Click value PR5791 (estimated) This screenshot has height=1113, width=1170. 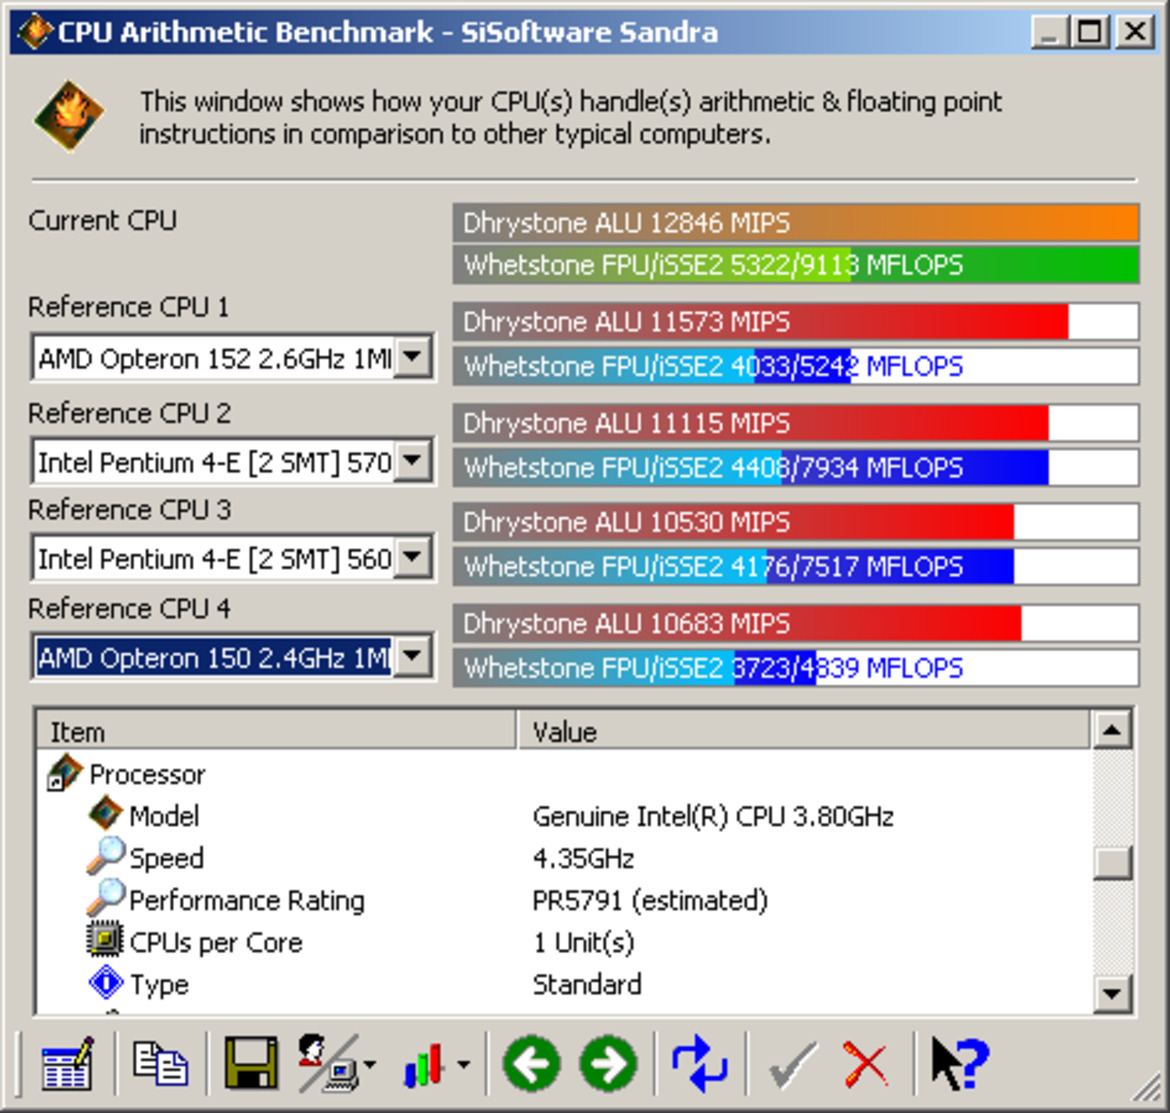[650, 900]
